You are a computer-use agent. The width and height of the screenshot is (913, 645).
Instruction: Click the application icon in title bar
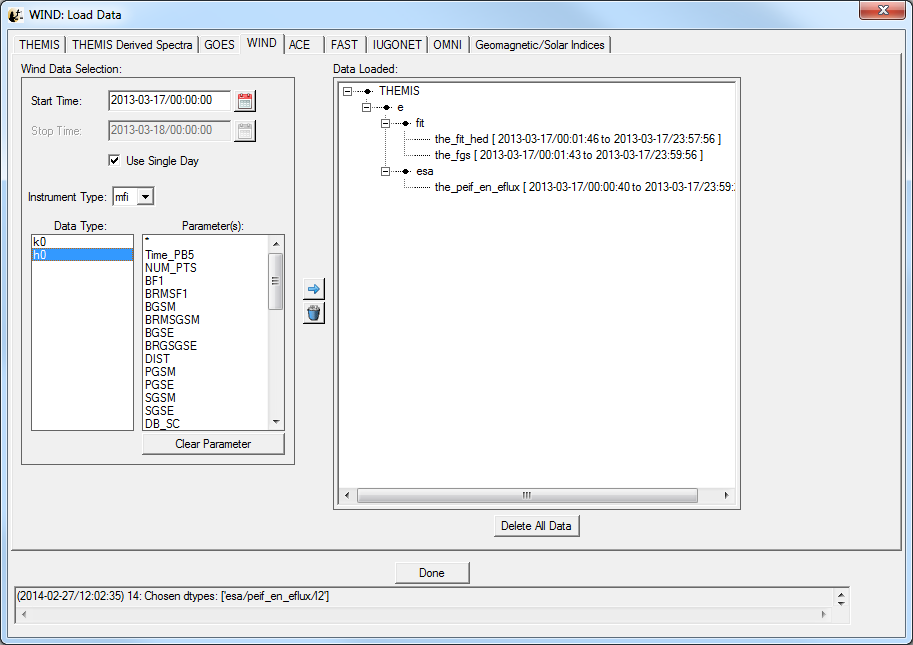pos(16,15)
